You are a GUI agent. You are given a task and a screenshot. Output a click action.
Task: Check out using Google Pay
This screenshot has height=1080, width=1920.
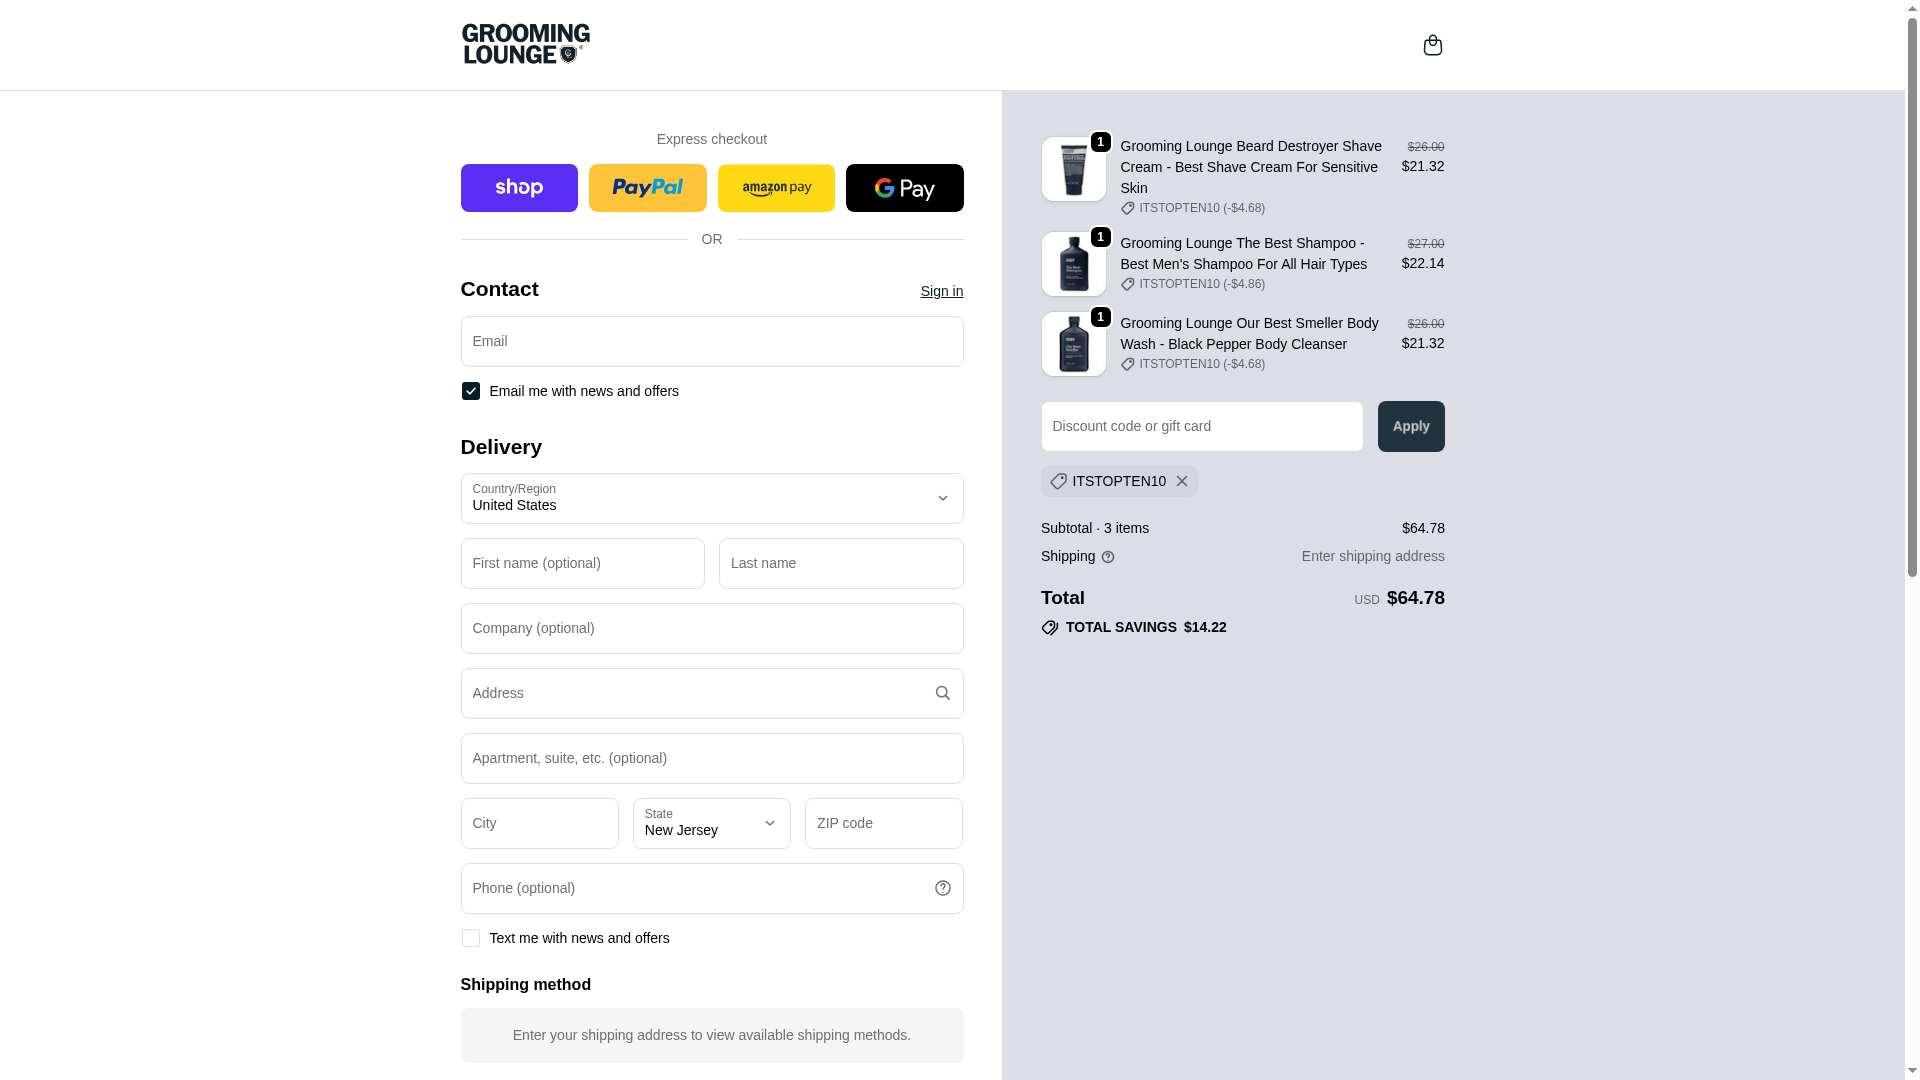point(904,188)
